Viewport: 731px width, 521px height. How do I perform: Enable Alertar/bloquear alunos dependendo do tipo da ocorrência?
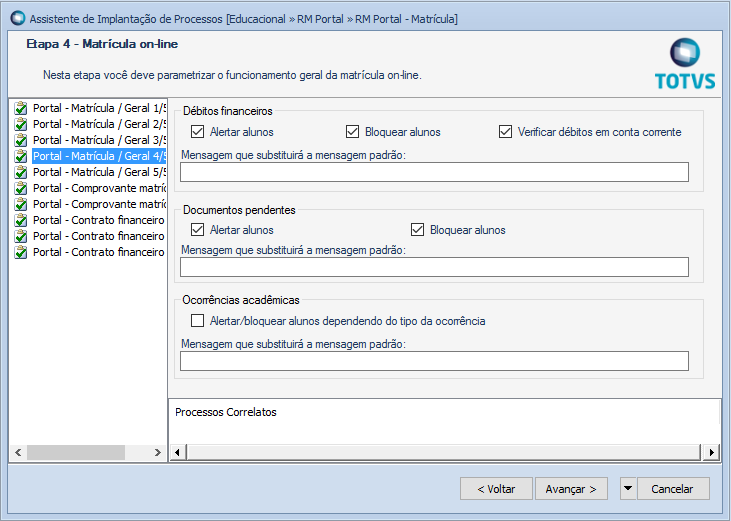click(x=198, y=321)
